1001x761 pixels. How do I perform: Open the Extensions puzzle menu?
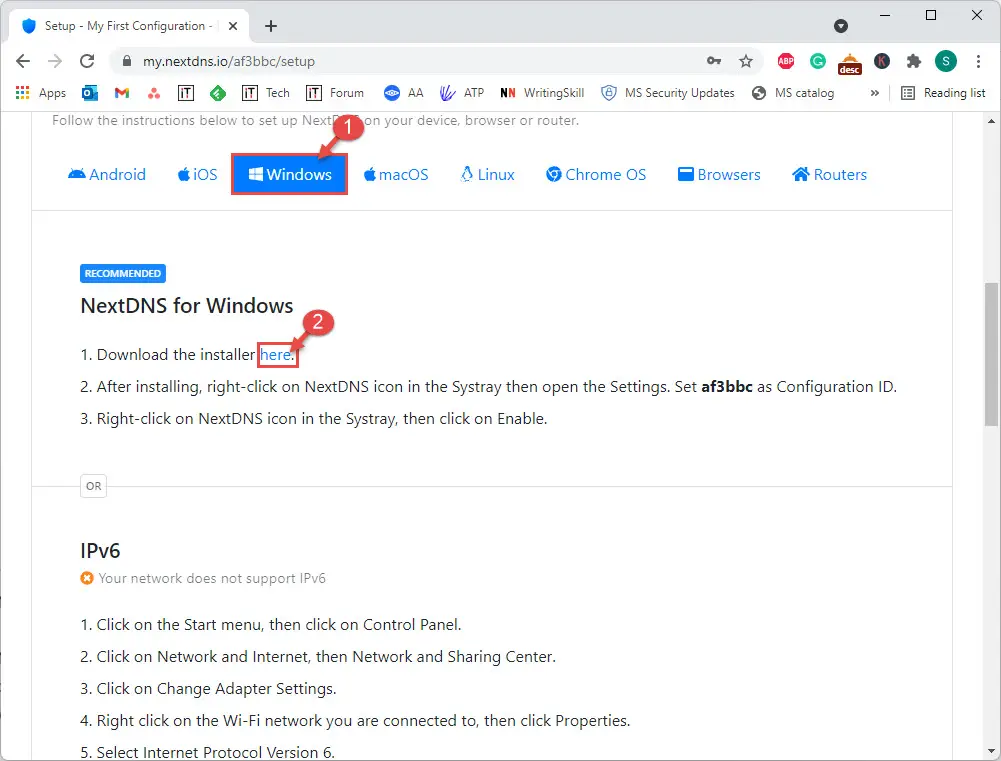(x=914, y=61)
